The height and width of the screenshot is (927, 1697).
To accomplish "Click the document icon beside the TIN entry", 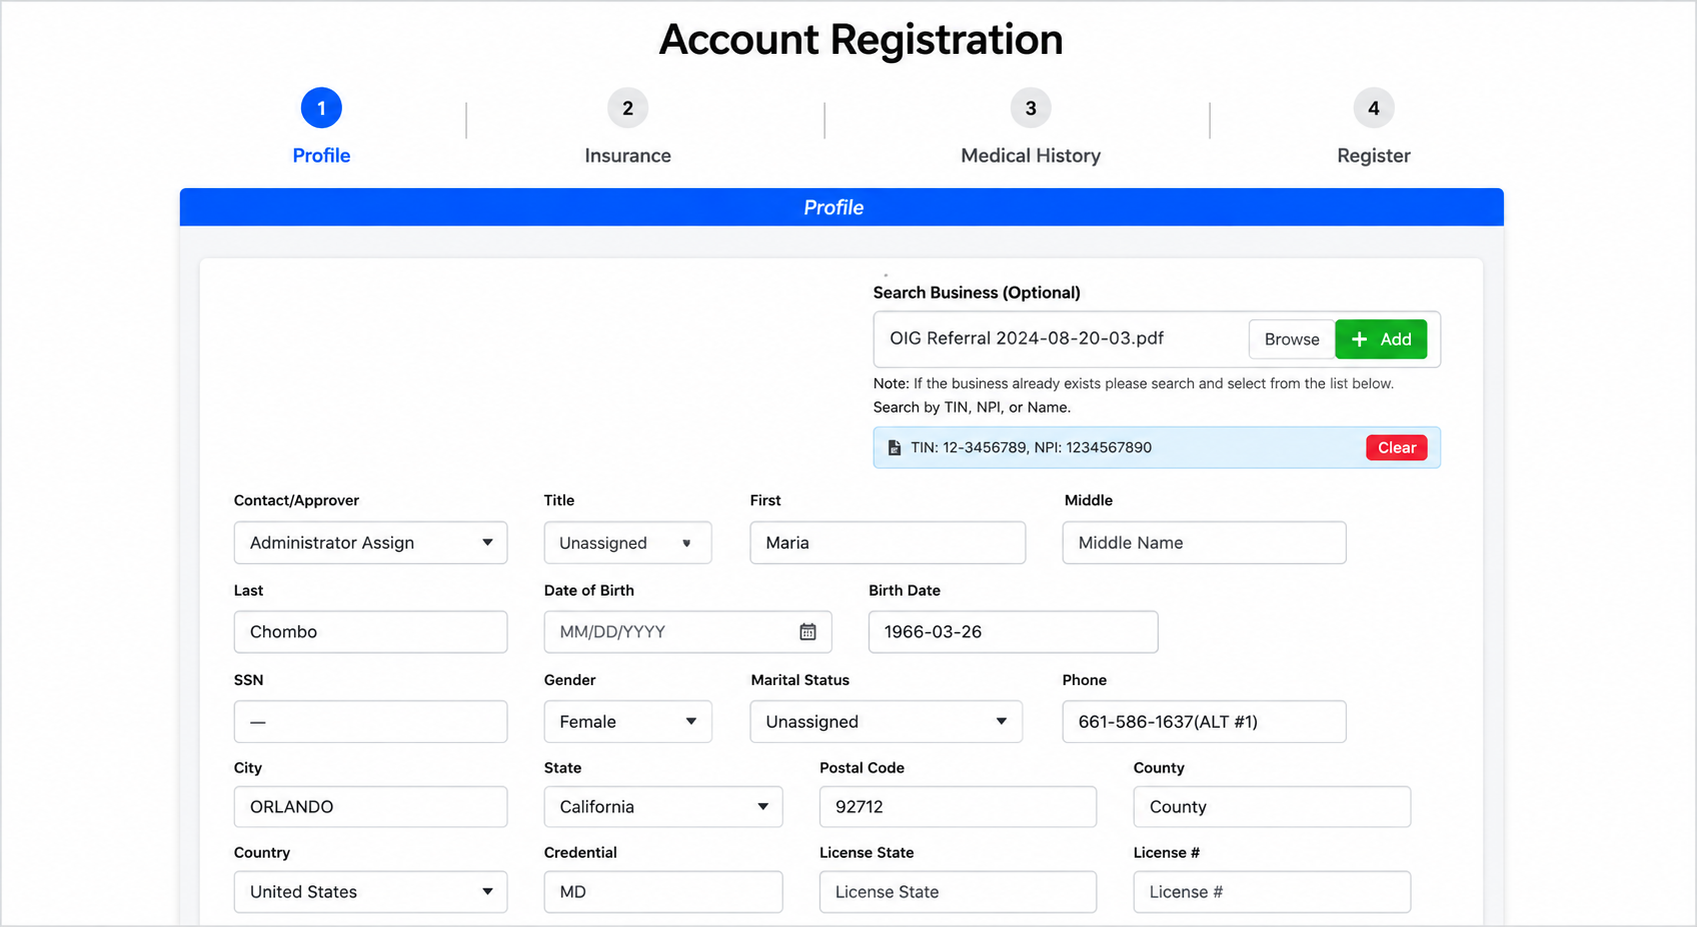I will coord(894,448).
